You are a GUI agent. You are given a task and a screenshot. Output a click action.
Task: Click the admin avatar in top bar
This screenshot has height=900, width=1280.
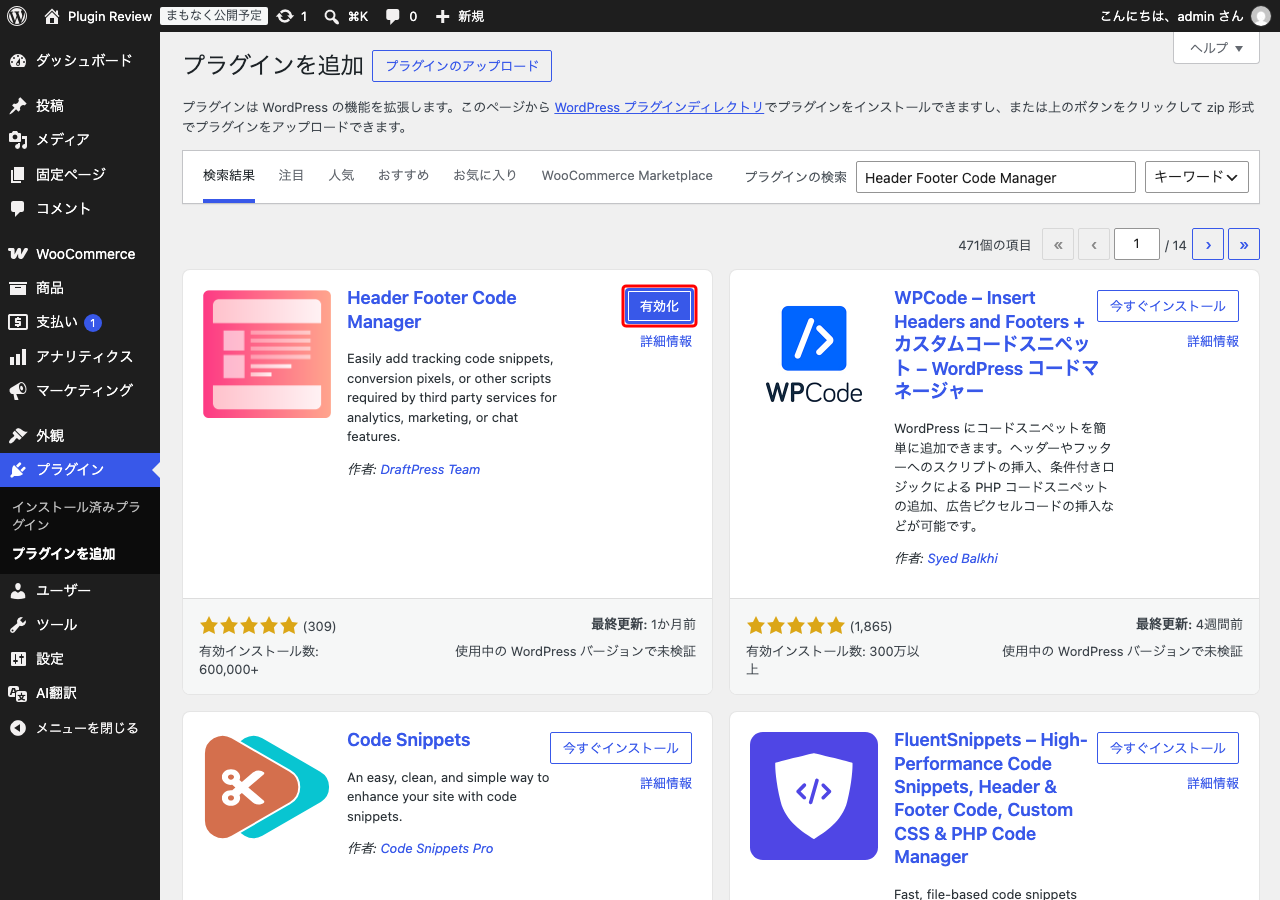tap(1261, 16)
